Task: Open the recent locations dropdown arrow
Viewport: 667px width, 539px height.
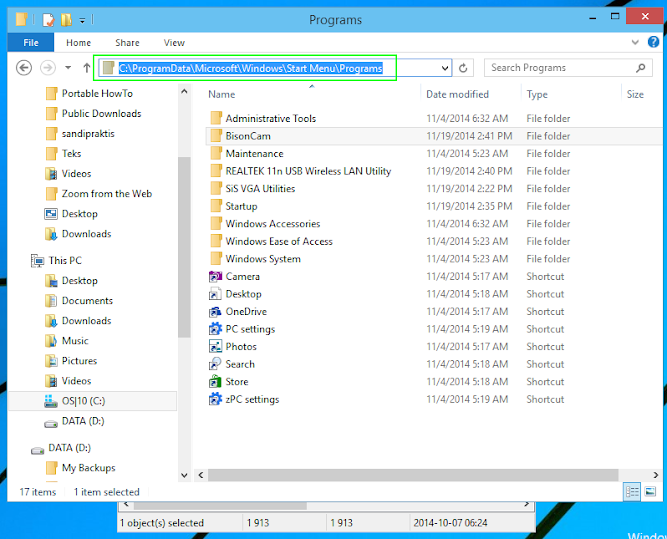Action: tap(68, 68)
